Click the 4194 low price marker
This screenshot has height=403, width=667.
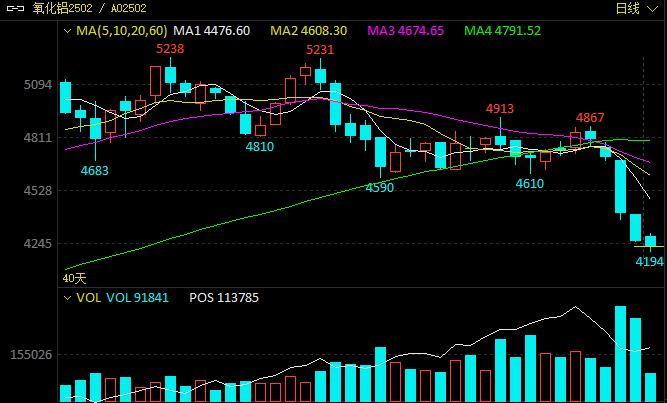tap(650, 261)
